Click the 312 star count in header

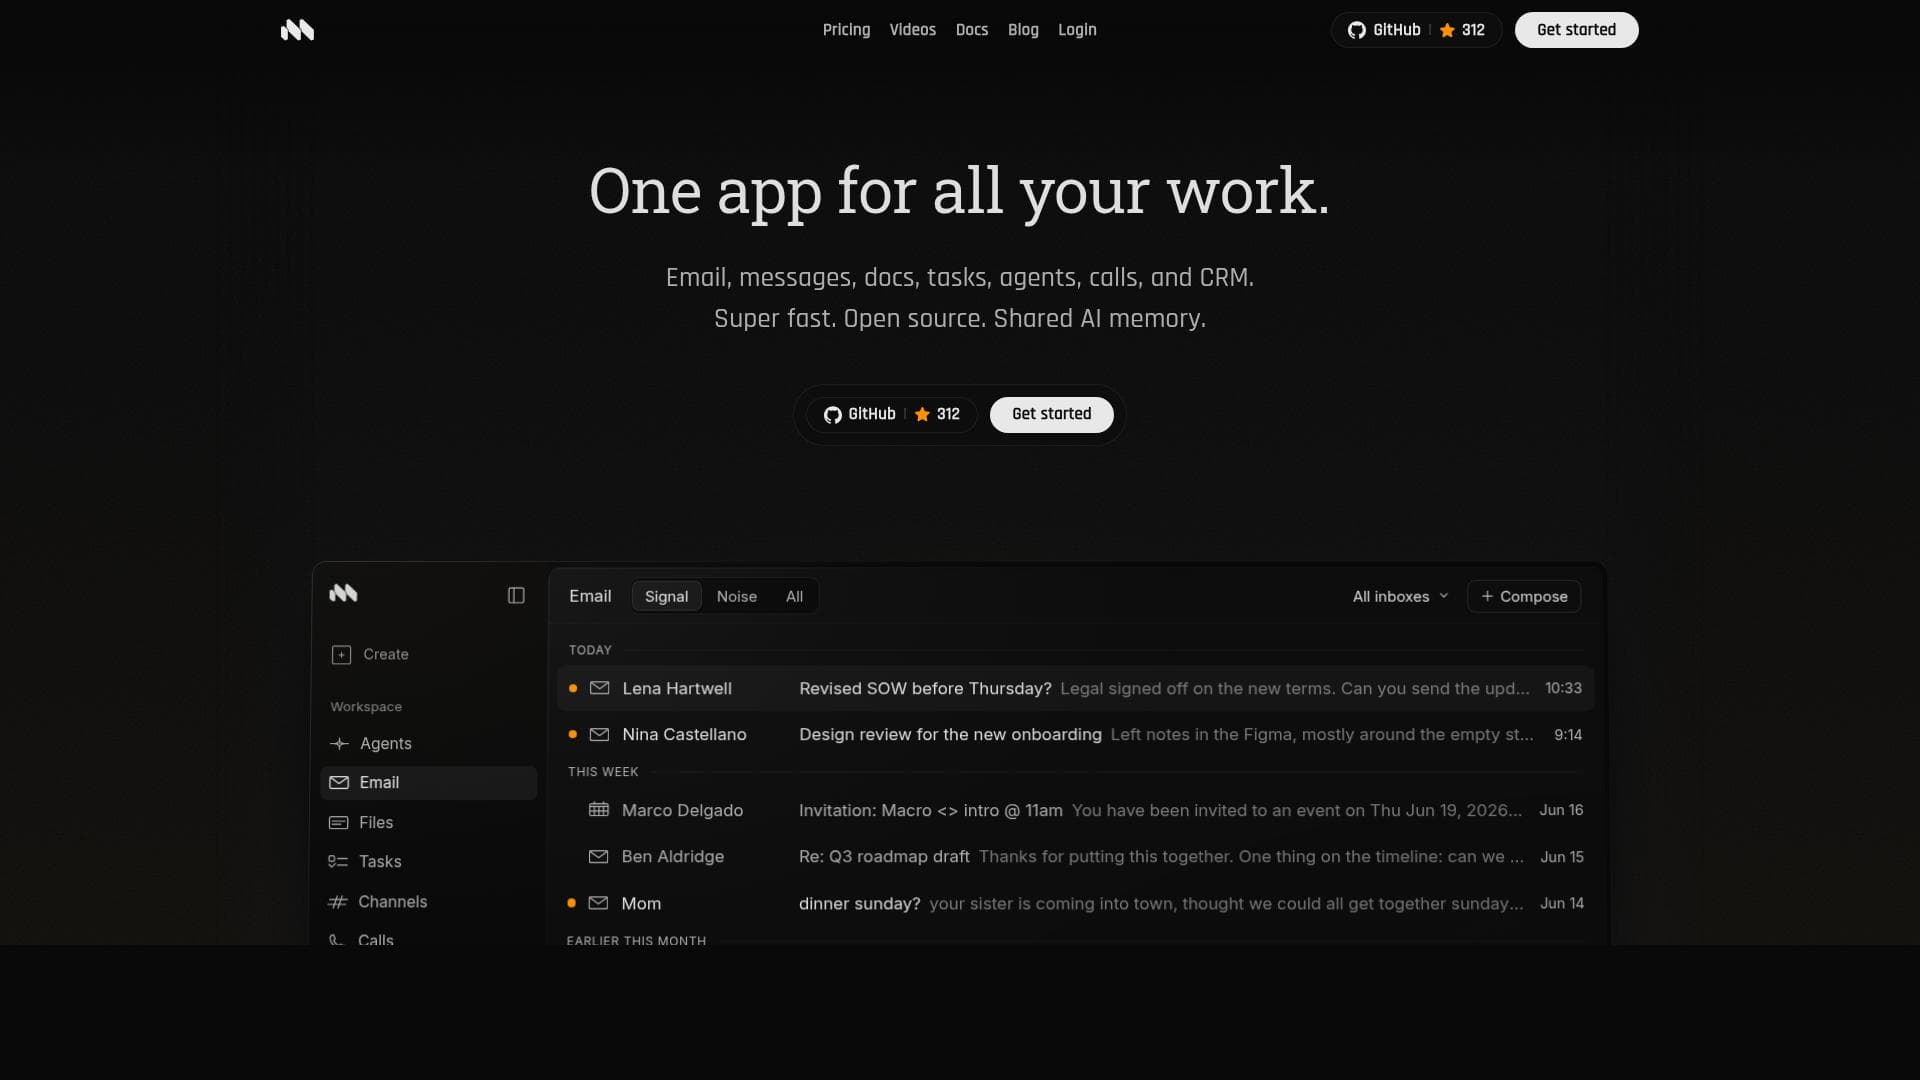[x=1473, y=30]
